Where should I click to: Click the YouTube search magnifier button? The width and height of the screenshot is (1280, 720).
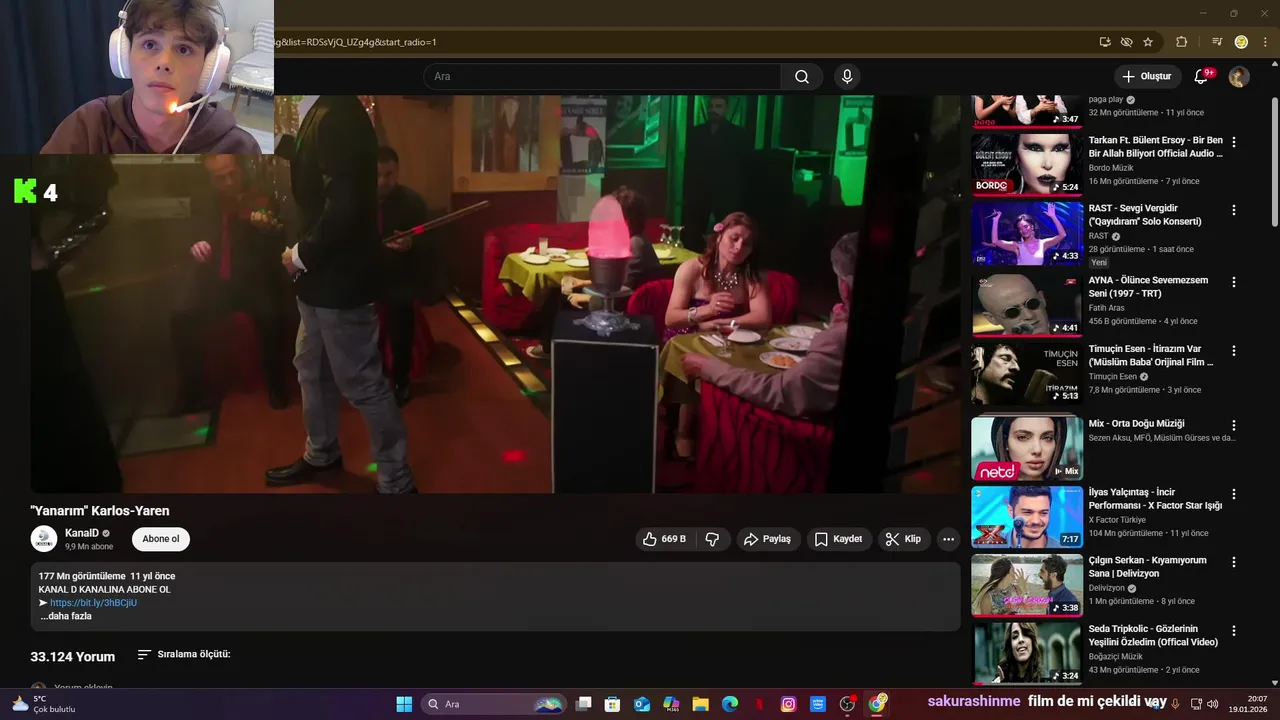802,77
